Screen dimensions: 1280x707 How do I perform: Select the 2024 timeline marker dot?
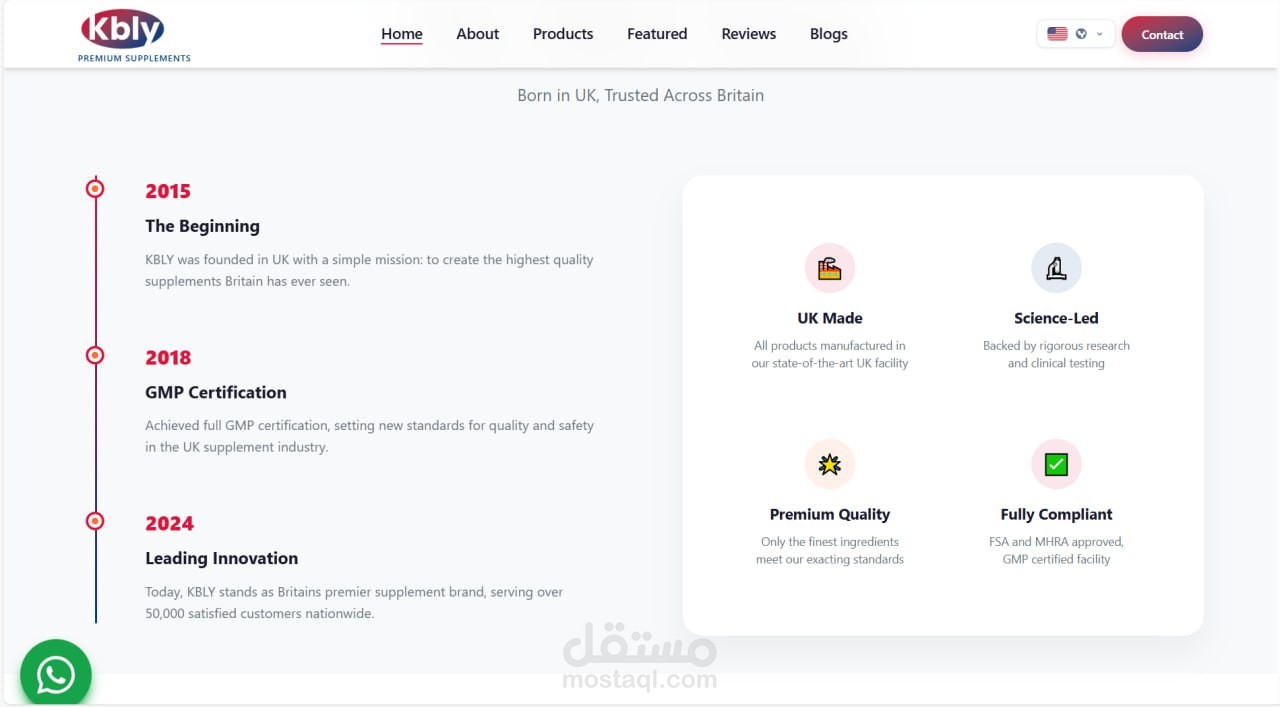pyautogui.click(x=95, y=521)
